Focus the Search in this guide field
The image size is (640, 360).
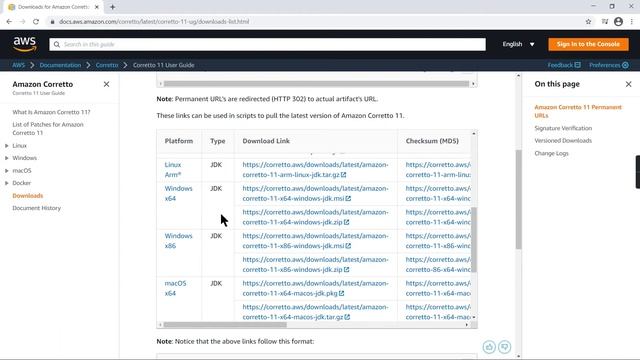click(x=267, y=44)
